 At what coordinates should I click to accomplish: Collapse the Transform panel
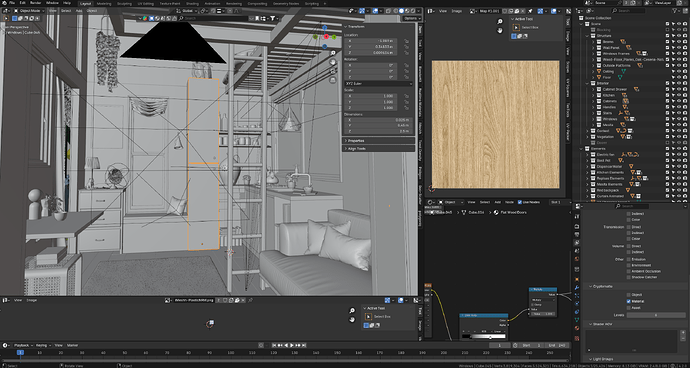(345, 26)
